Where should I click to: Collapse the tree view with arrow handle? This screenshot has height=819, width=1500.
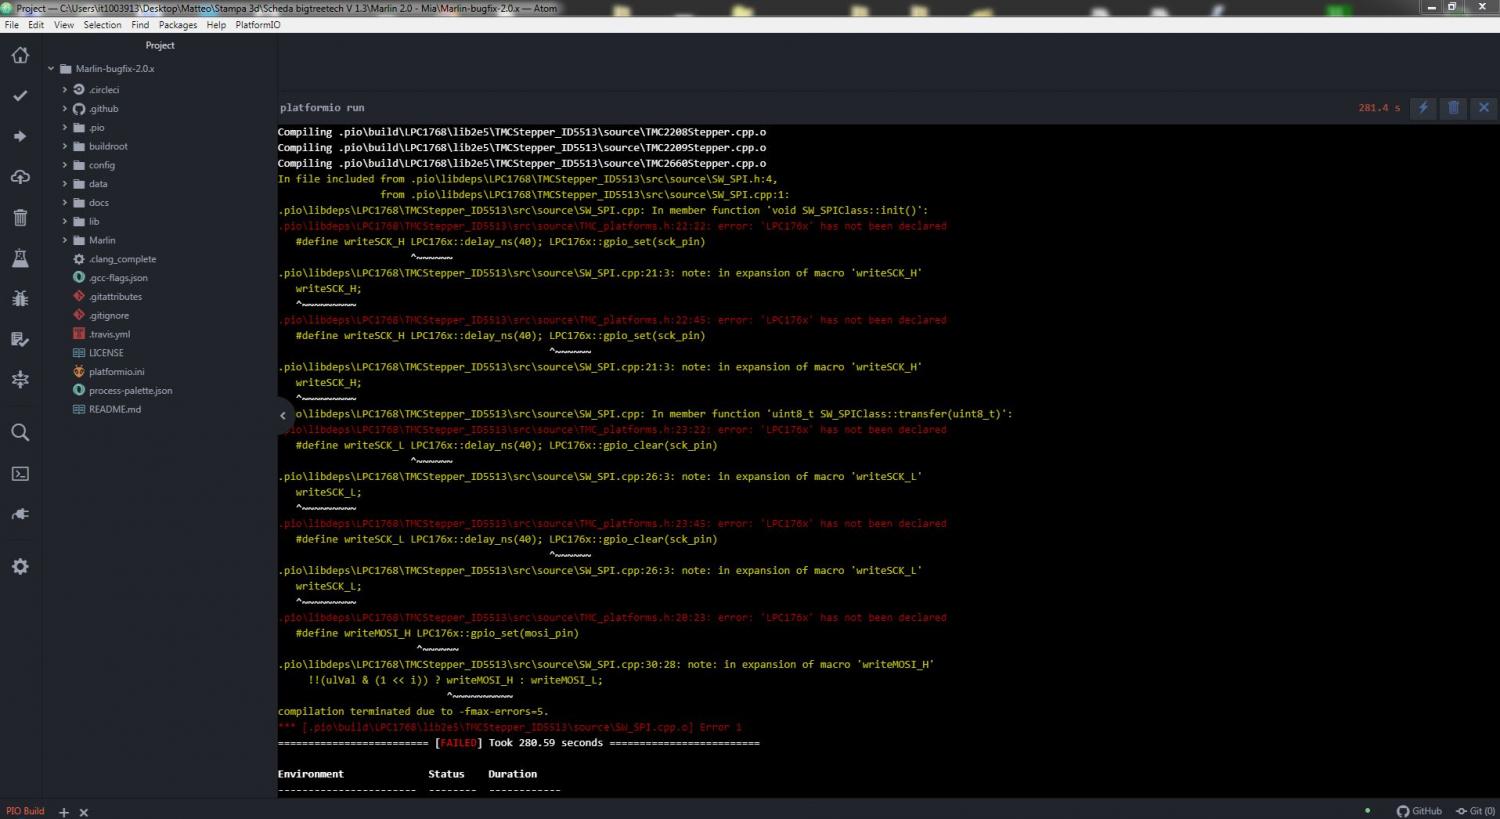284,415
